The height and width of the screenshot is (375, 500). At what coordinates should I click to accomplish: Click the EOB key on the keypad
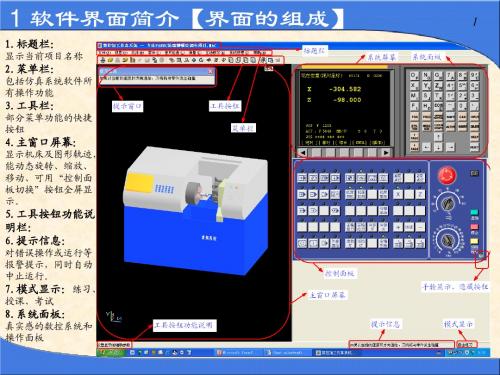(438, 106)
